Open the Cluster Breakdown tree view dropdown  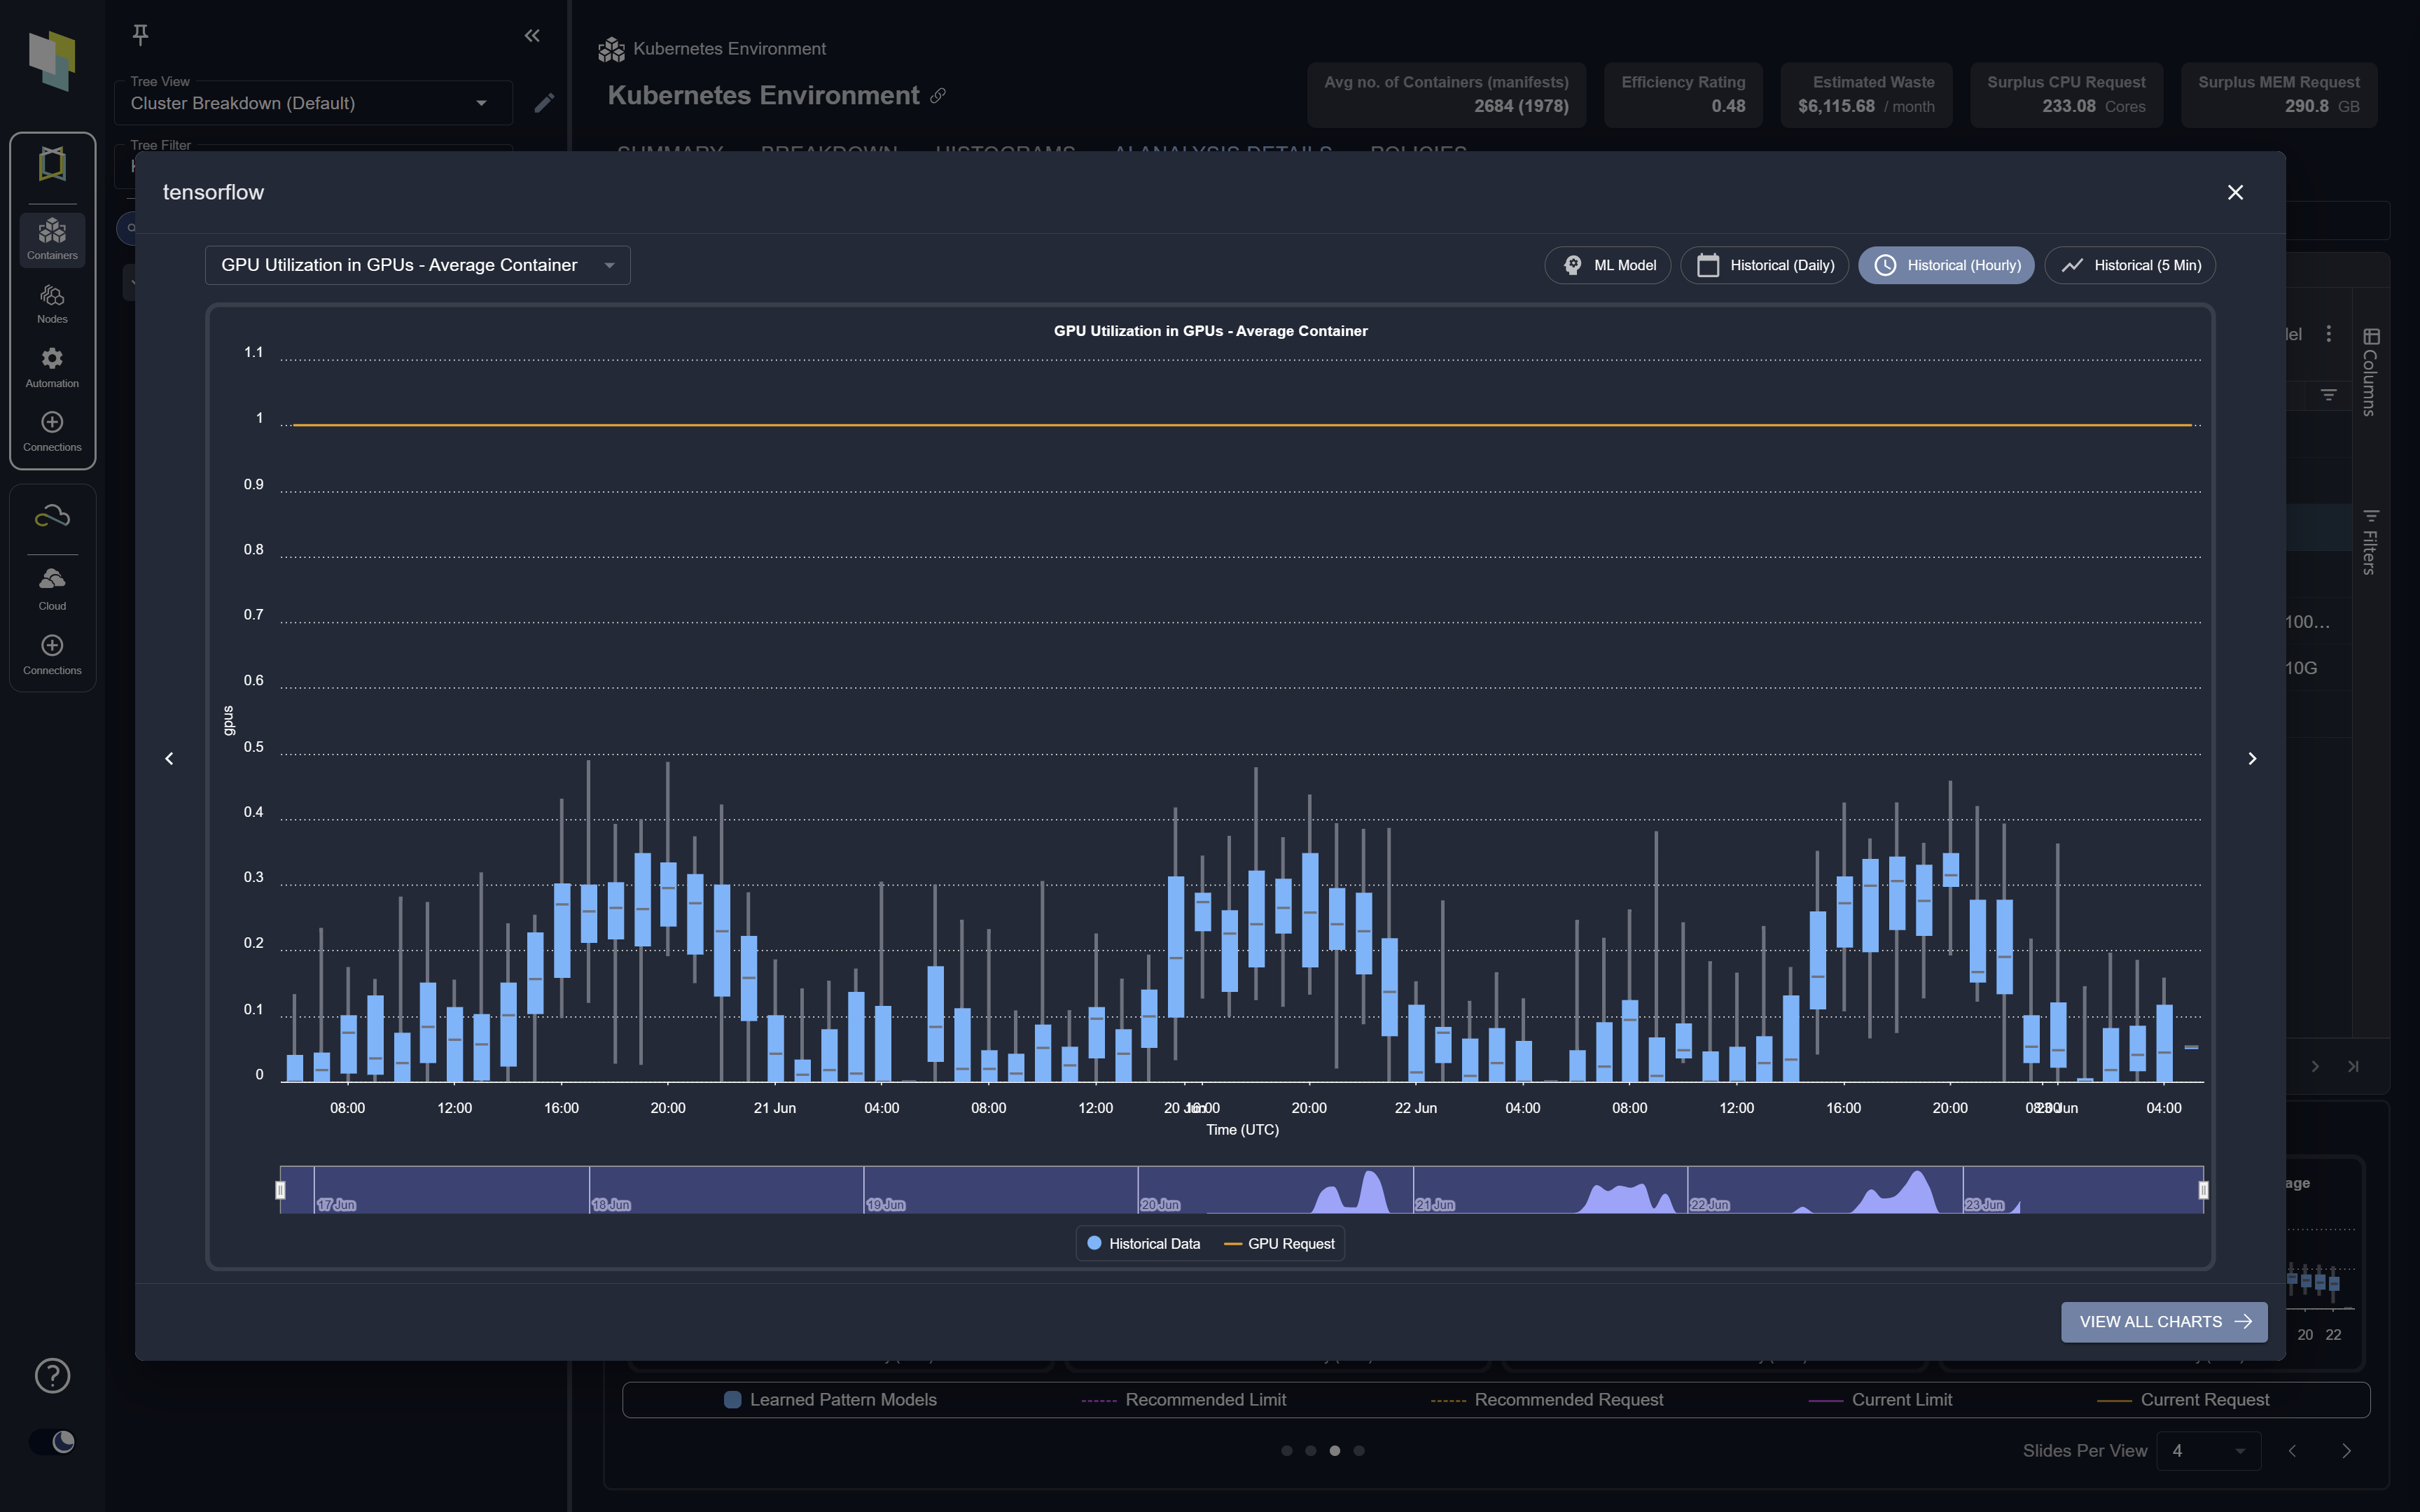[x=312, y=103]
